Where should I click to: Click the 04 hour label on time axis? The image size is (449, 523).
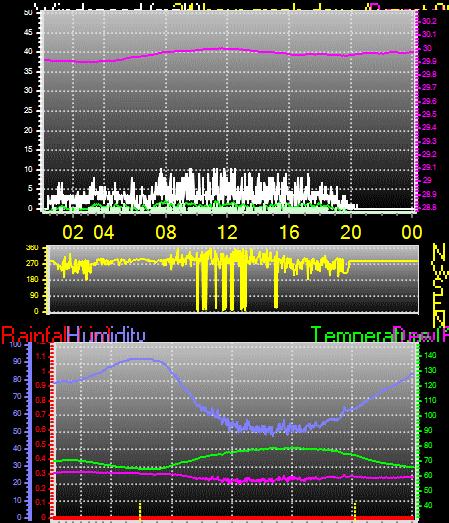[x=104, y=232]
